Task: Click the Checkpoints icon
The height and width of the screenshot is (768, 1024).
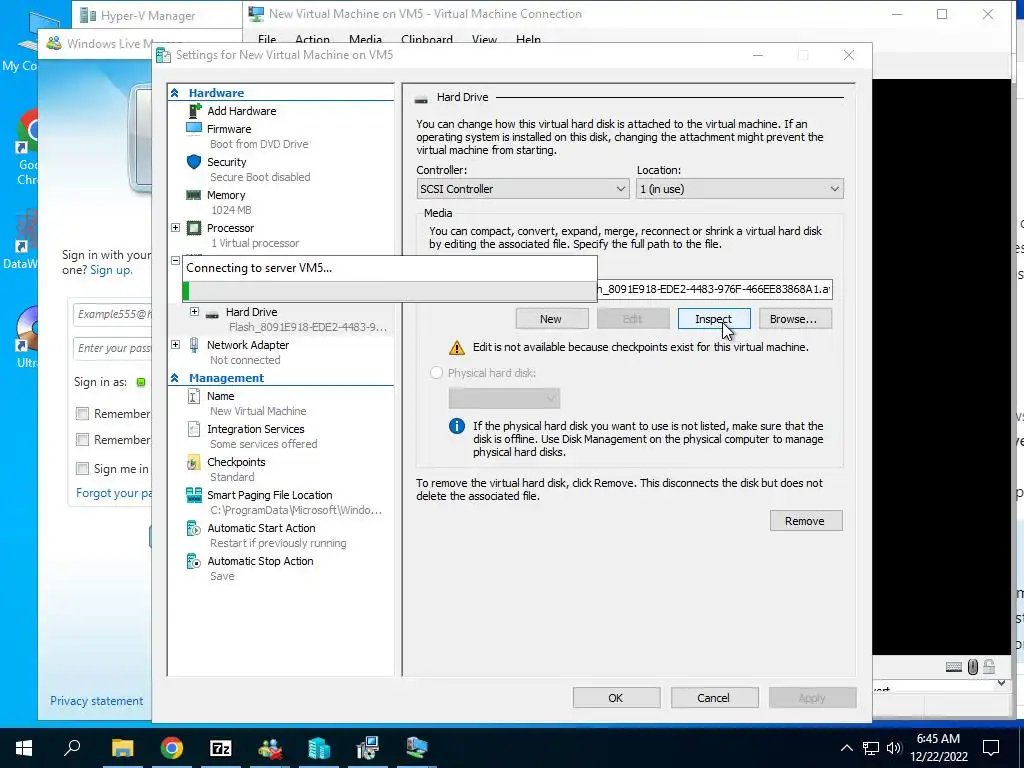Action: tap(194, 462)
